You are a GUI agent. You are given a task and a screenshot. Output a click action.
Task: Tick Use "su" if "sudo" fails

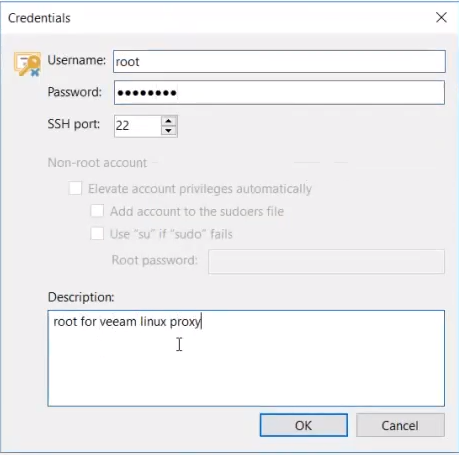point(97,234)
